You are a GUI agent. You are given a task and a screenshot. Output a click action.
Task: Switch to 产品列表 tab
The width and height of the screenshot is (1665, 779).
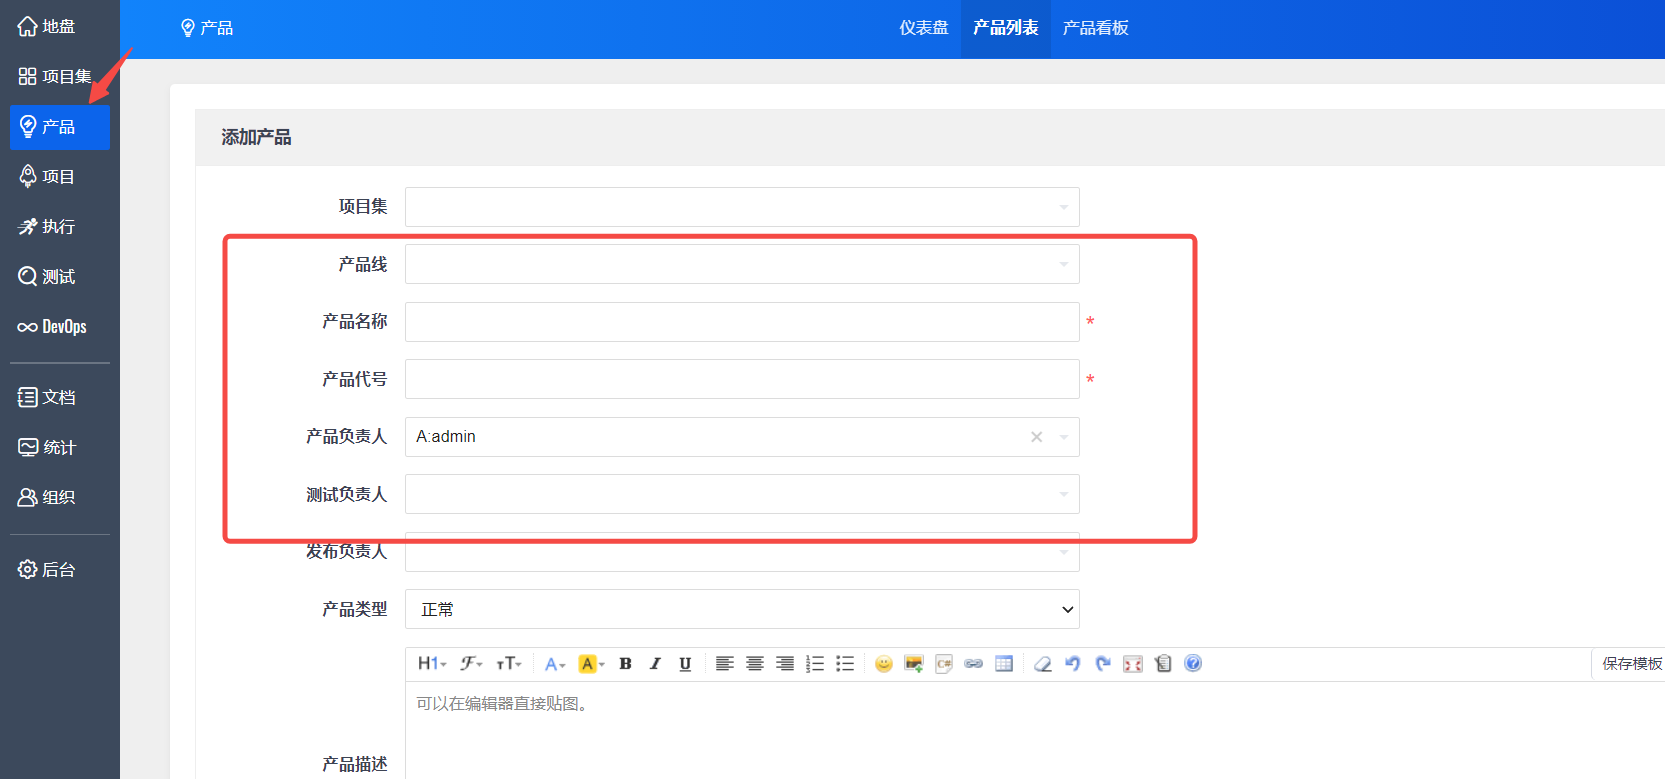[x=1005, y=28]
